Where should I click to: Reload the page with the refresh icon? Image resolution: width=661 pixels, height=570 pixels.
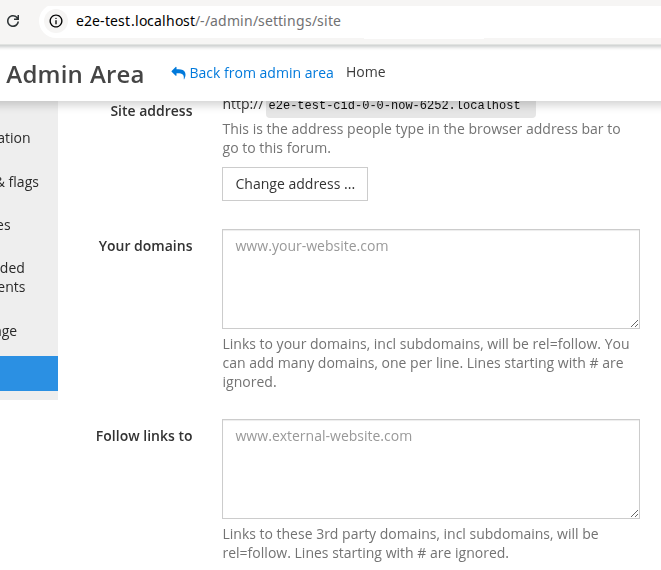click(x=13, y=21)
